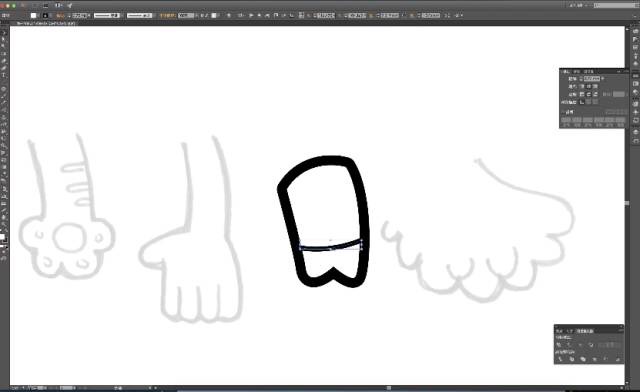Select the Type tool in the left toolbar
This screenshot has width=640, height=392.
coord(3,75)
